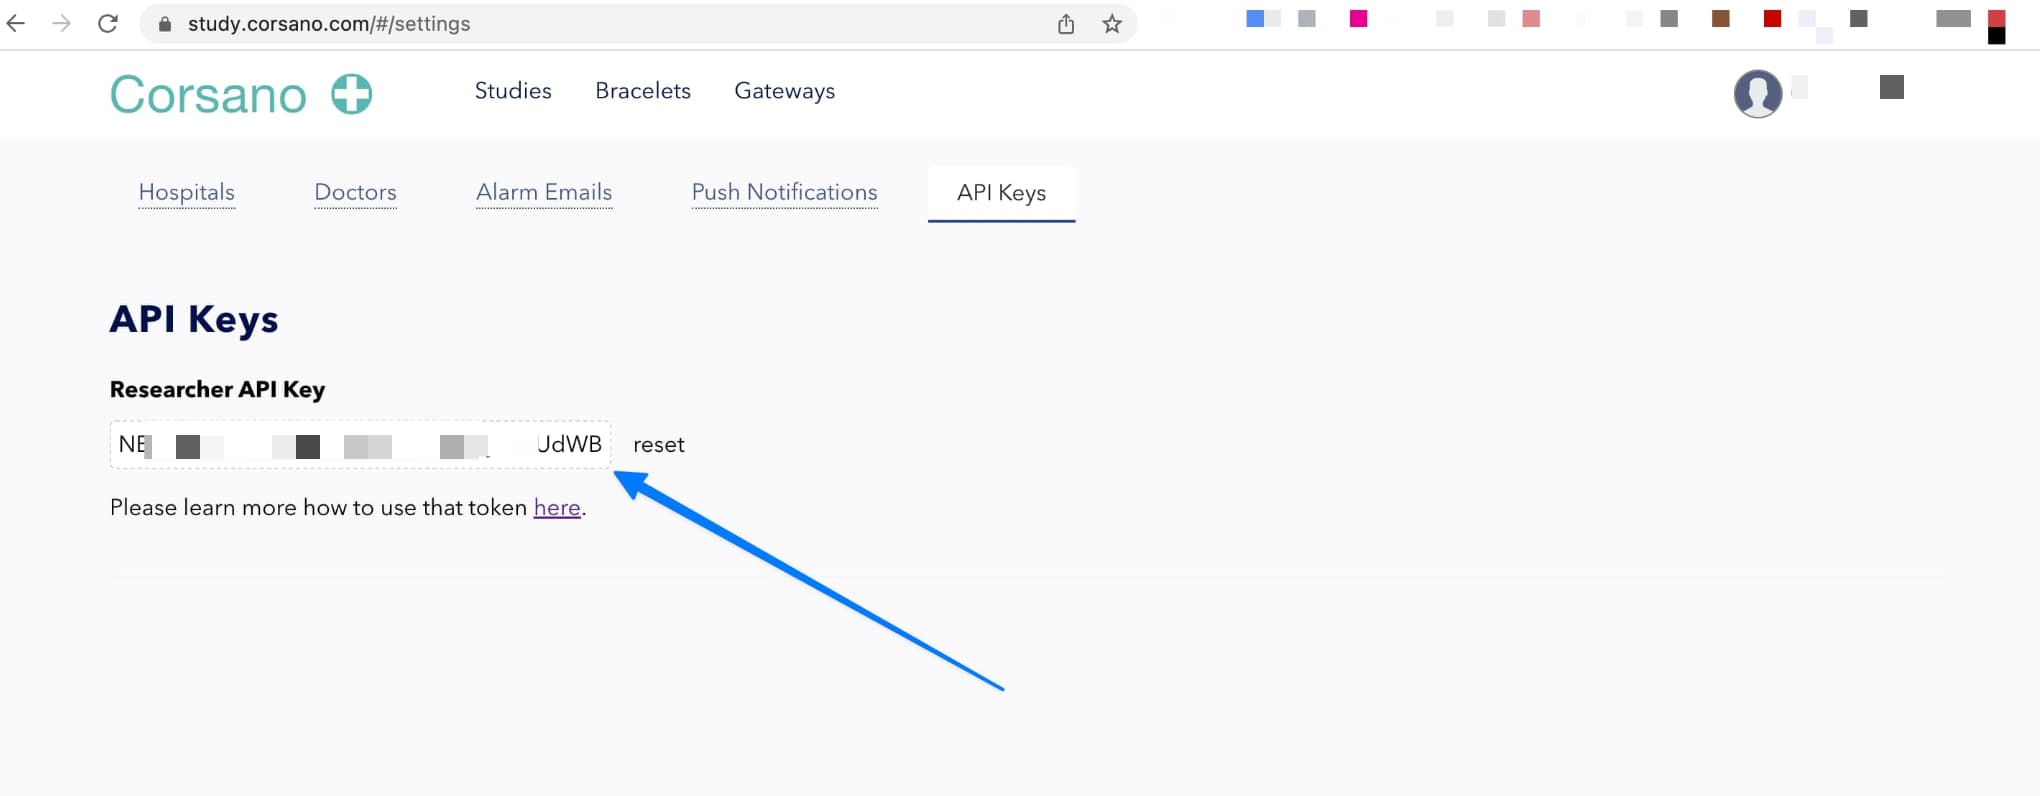Click the share icon in address bar
The height and width of the screenshot is (796, 2040).
pos(1066,24)
